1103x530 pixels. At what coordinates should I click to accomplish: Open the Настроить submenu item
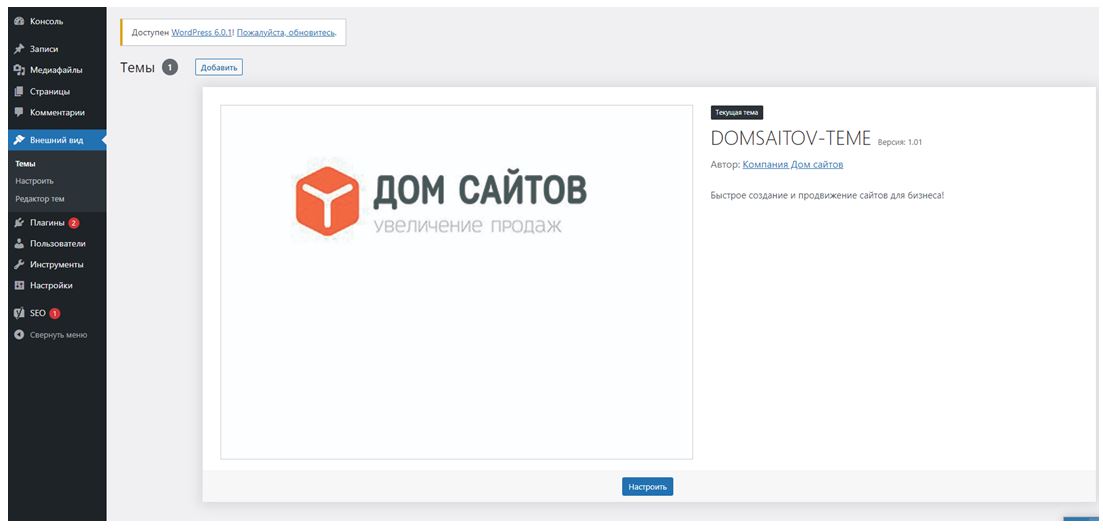34,181
